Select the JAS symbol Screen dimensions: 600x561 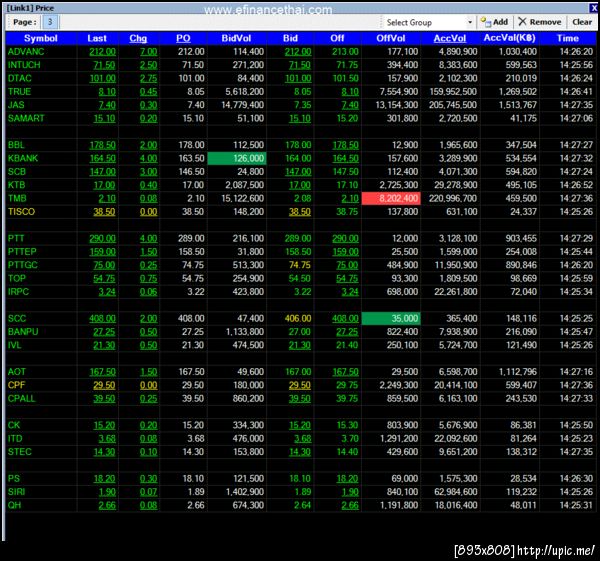[16, 105]
